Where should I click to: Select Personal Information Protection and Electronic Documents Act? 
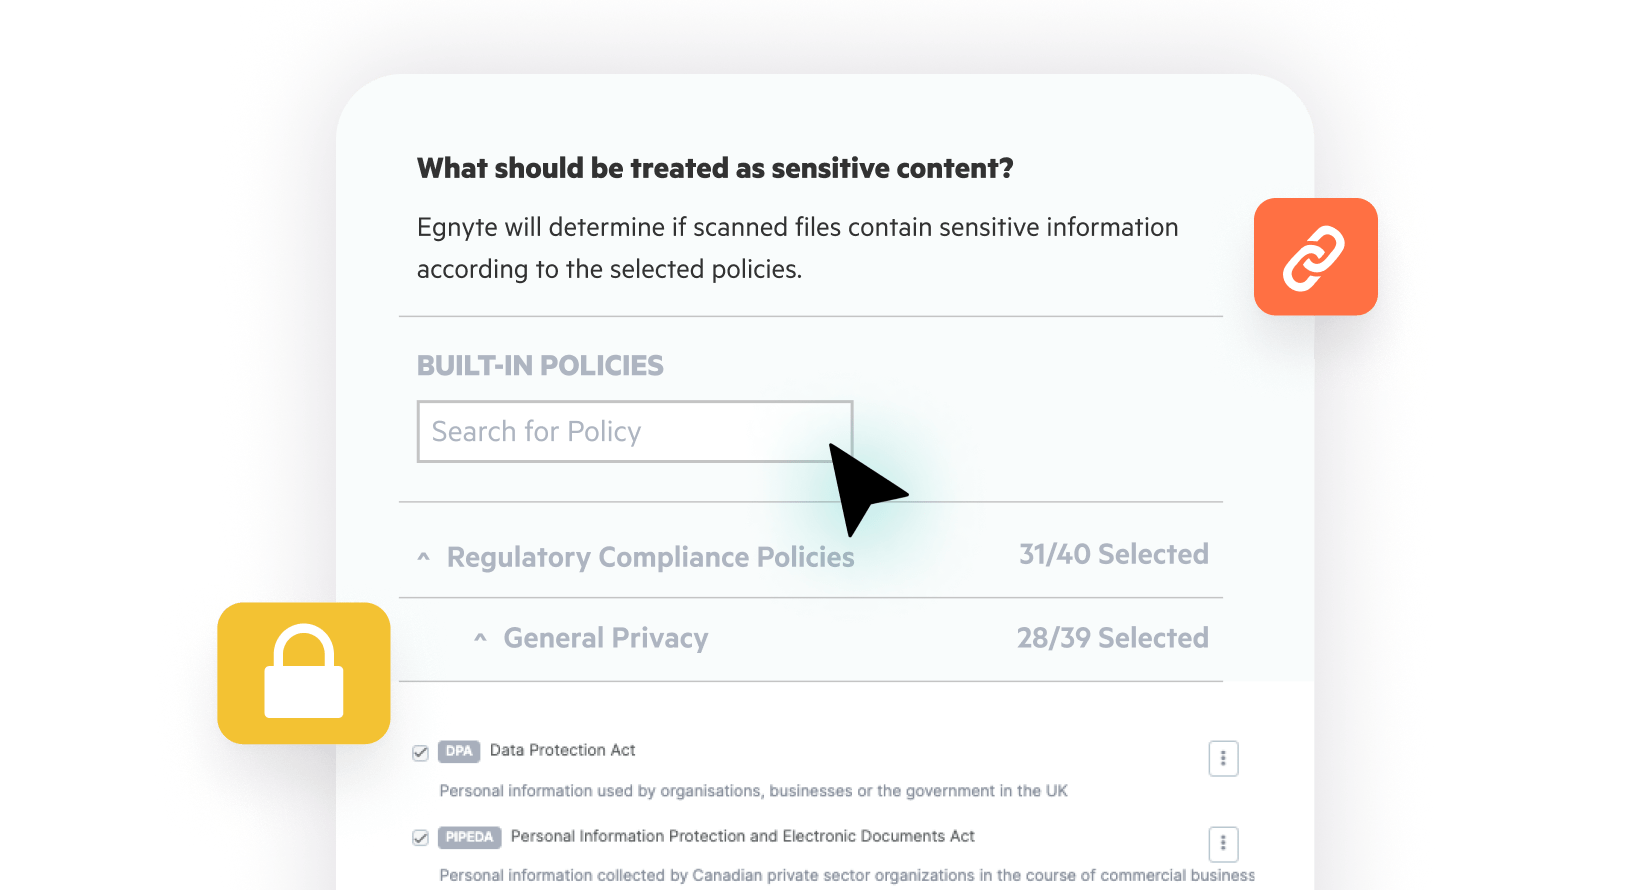[743, 836]
